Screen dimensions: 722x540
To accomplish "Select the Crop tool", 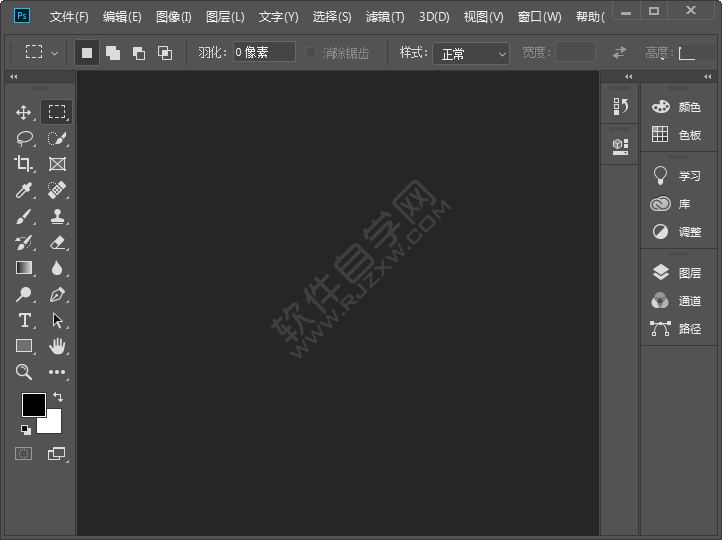I will 24,164.
